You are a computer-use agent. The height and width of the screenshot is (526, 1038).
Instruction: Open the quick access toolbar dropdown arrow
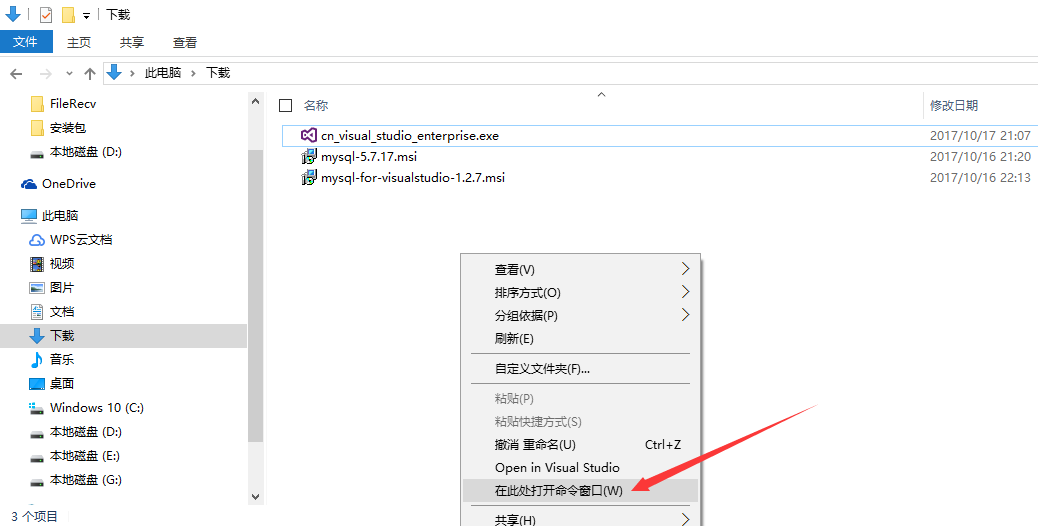click(87, 16)
